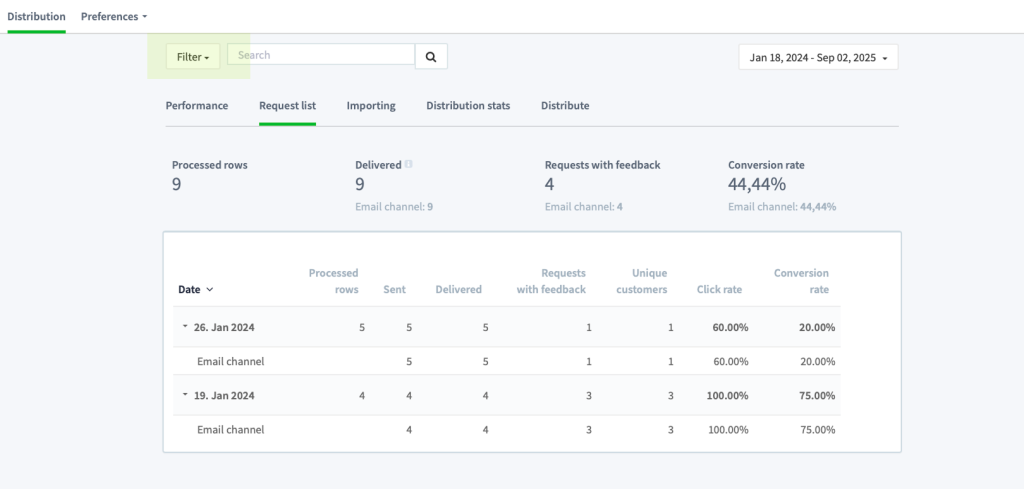Image resolution: width=1024 pixels, height=489 pixels.
Task: Collapse the 19. Jan 2024 row
Action: pos(185,395)
